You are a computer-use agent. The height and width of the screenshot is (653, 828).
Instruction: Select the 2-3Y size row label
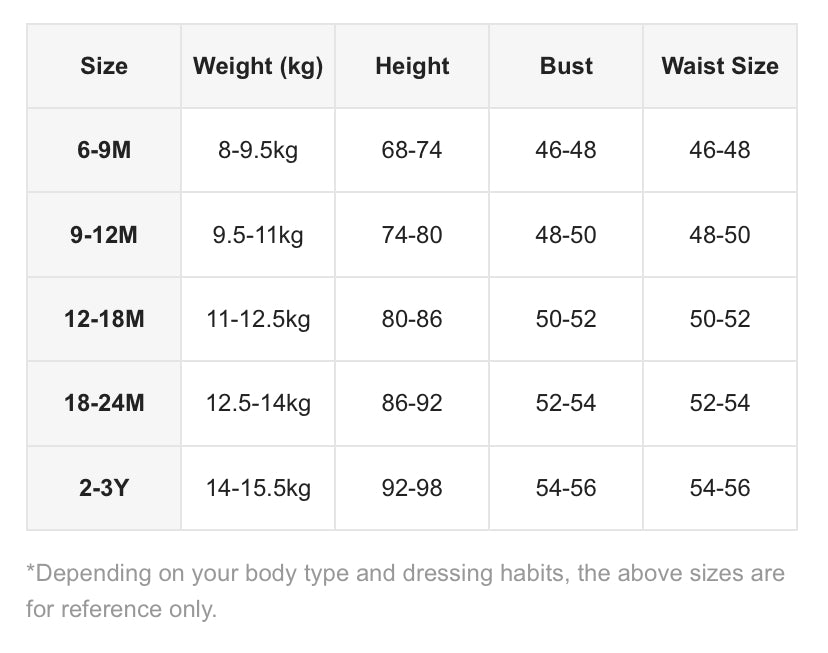tap(104, 488)
